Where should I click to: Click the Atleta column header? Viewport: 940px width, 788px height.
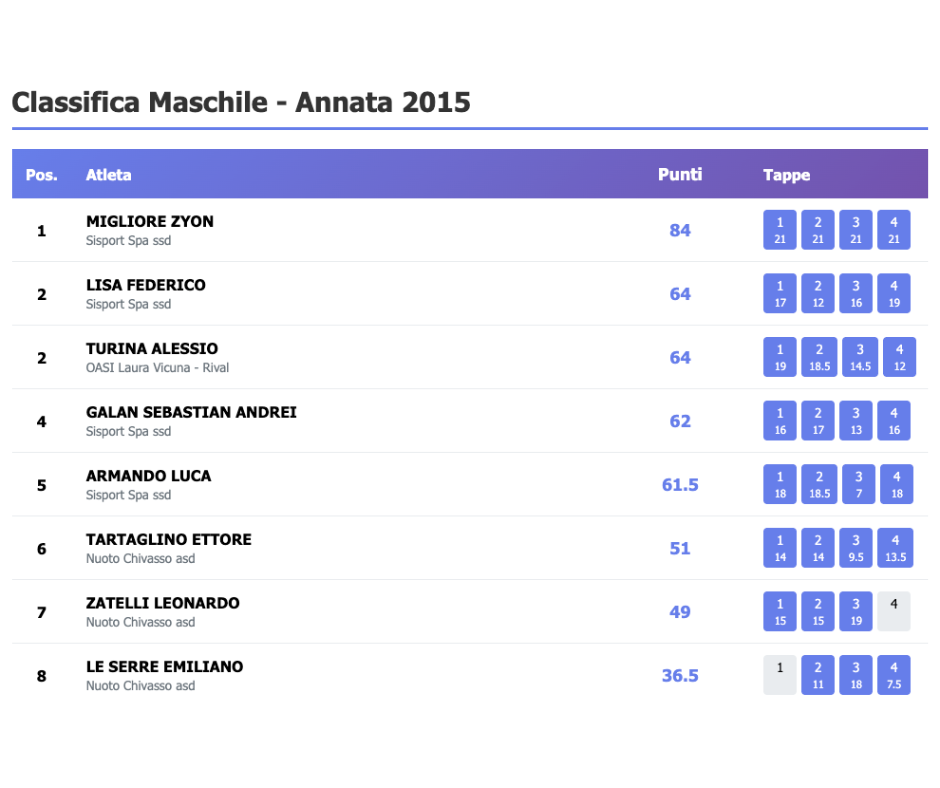coord(109,175)
